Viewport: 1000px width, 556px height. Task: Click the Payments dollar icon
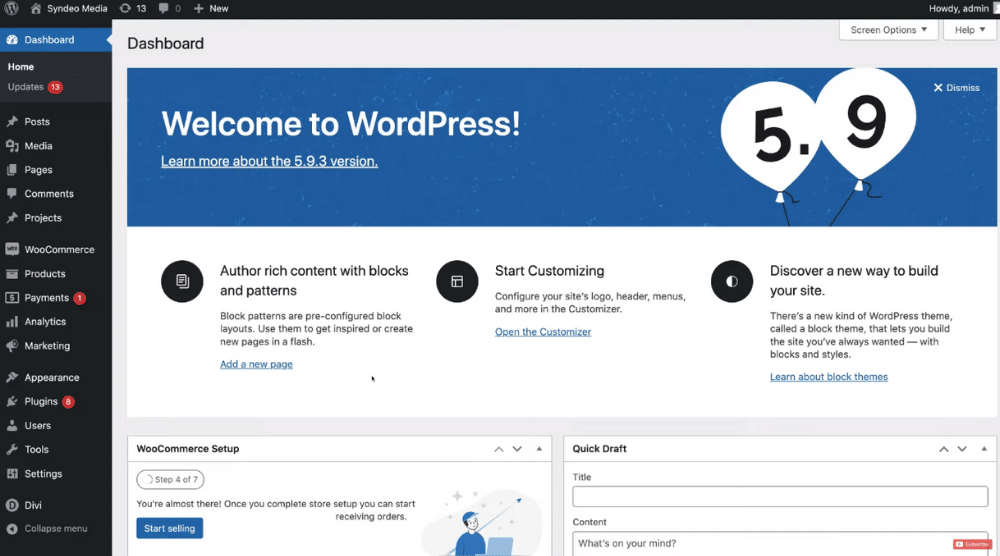pos(12,298)
